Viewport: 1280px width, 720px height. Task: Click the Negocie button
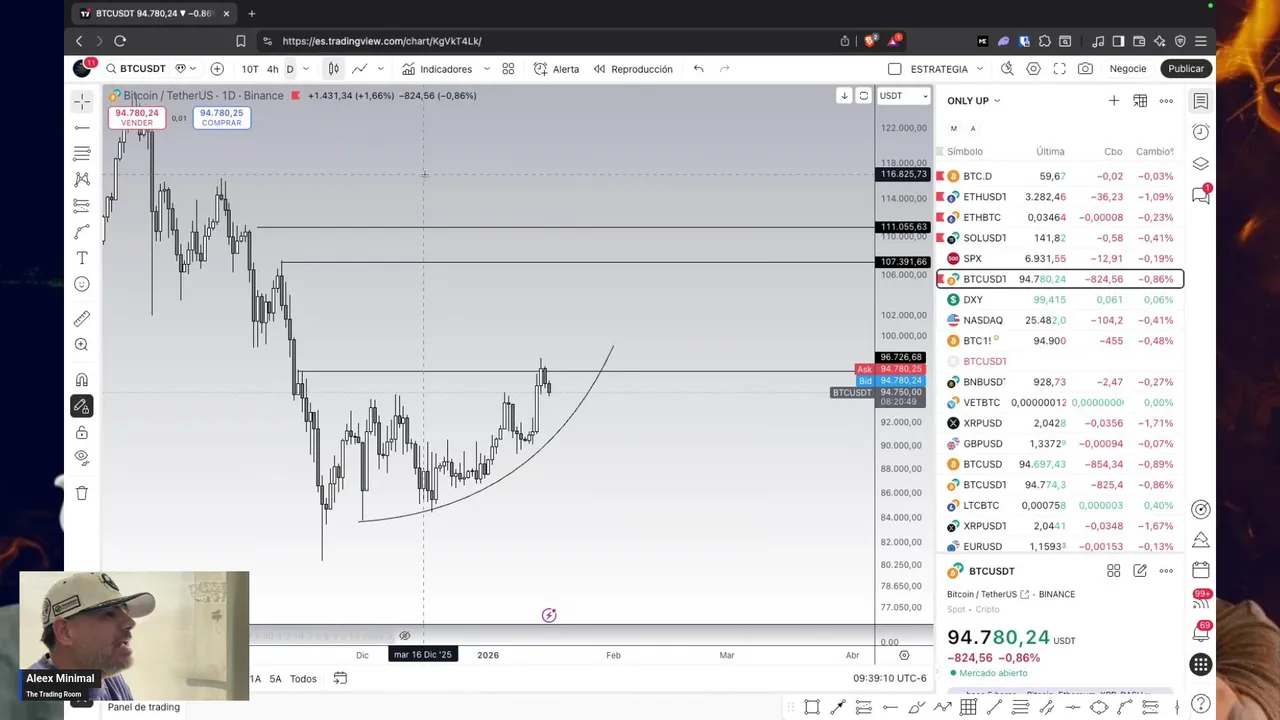pos(1128,69)
